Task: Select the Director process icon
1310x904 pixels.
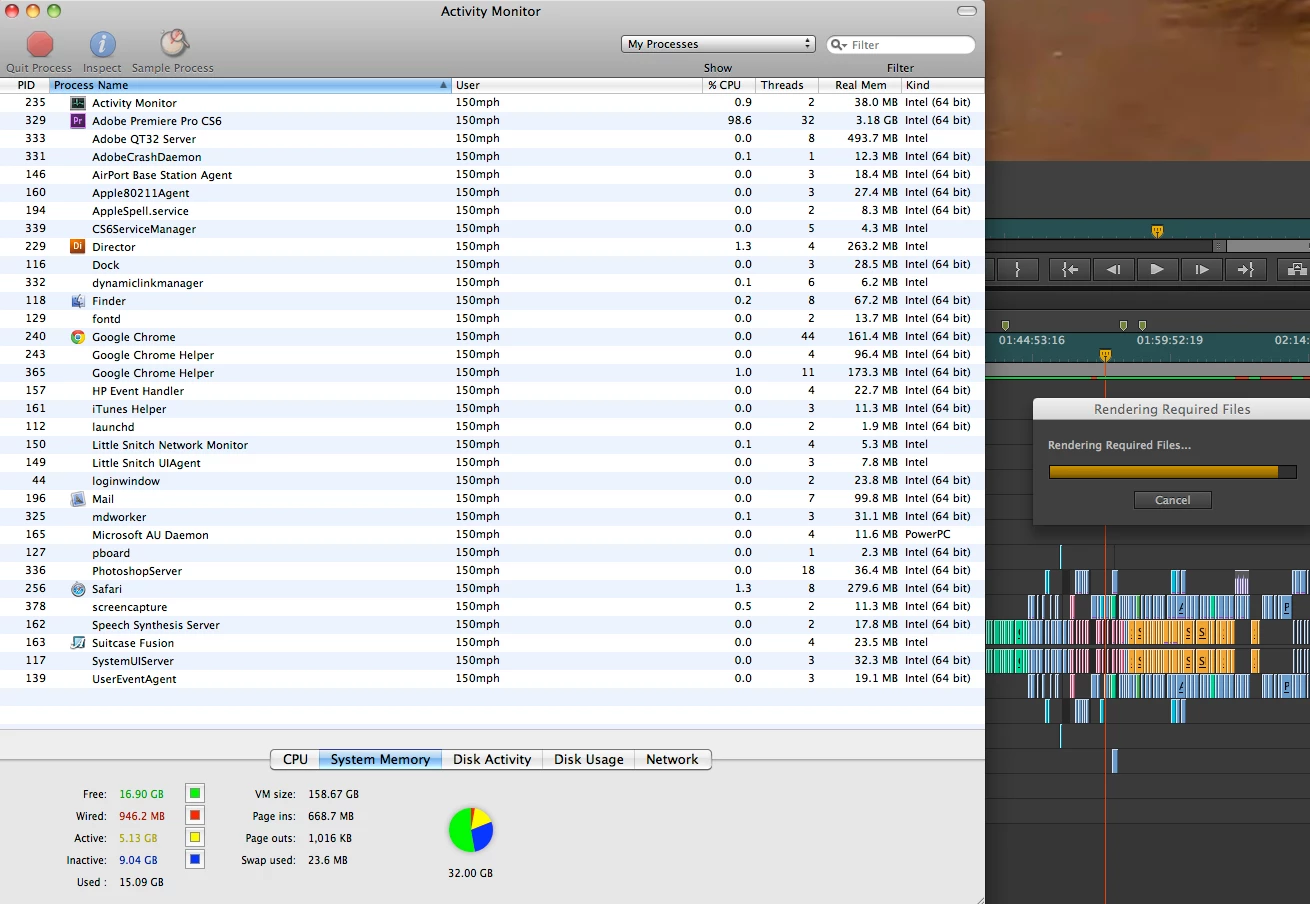Action: pyautogui.click(x=78, y=247)
